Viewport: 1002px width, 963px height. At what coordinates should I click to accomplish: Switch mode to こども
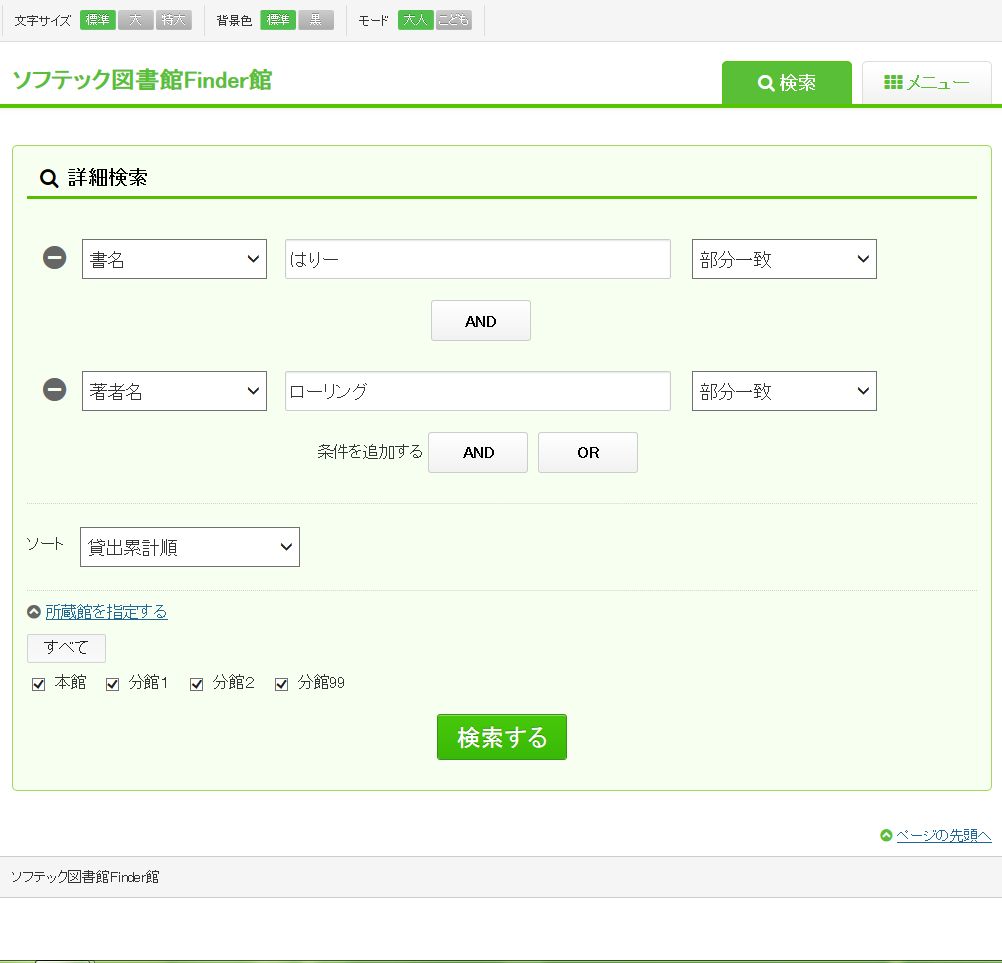point(453,20)
